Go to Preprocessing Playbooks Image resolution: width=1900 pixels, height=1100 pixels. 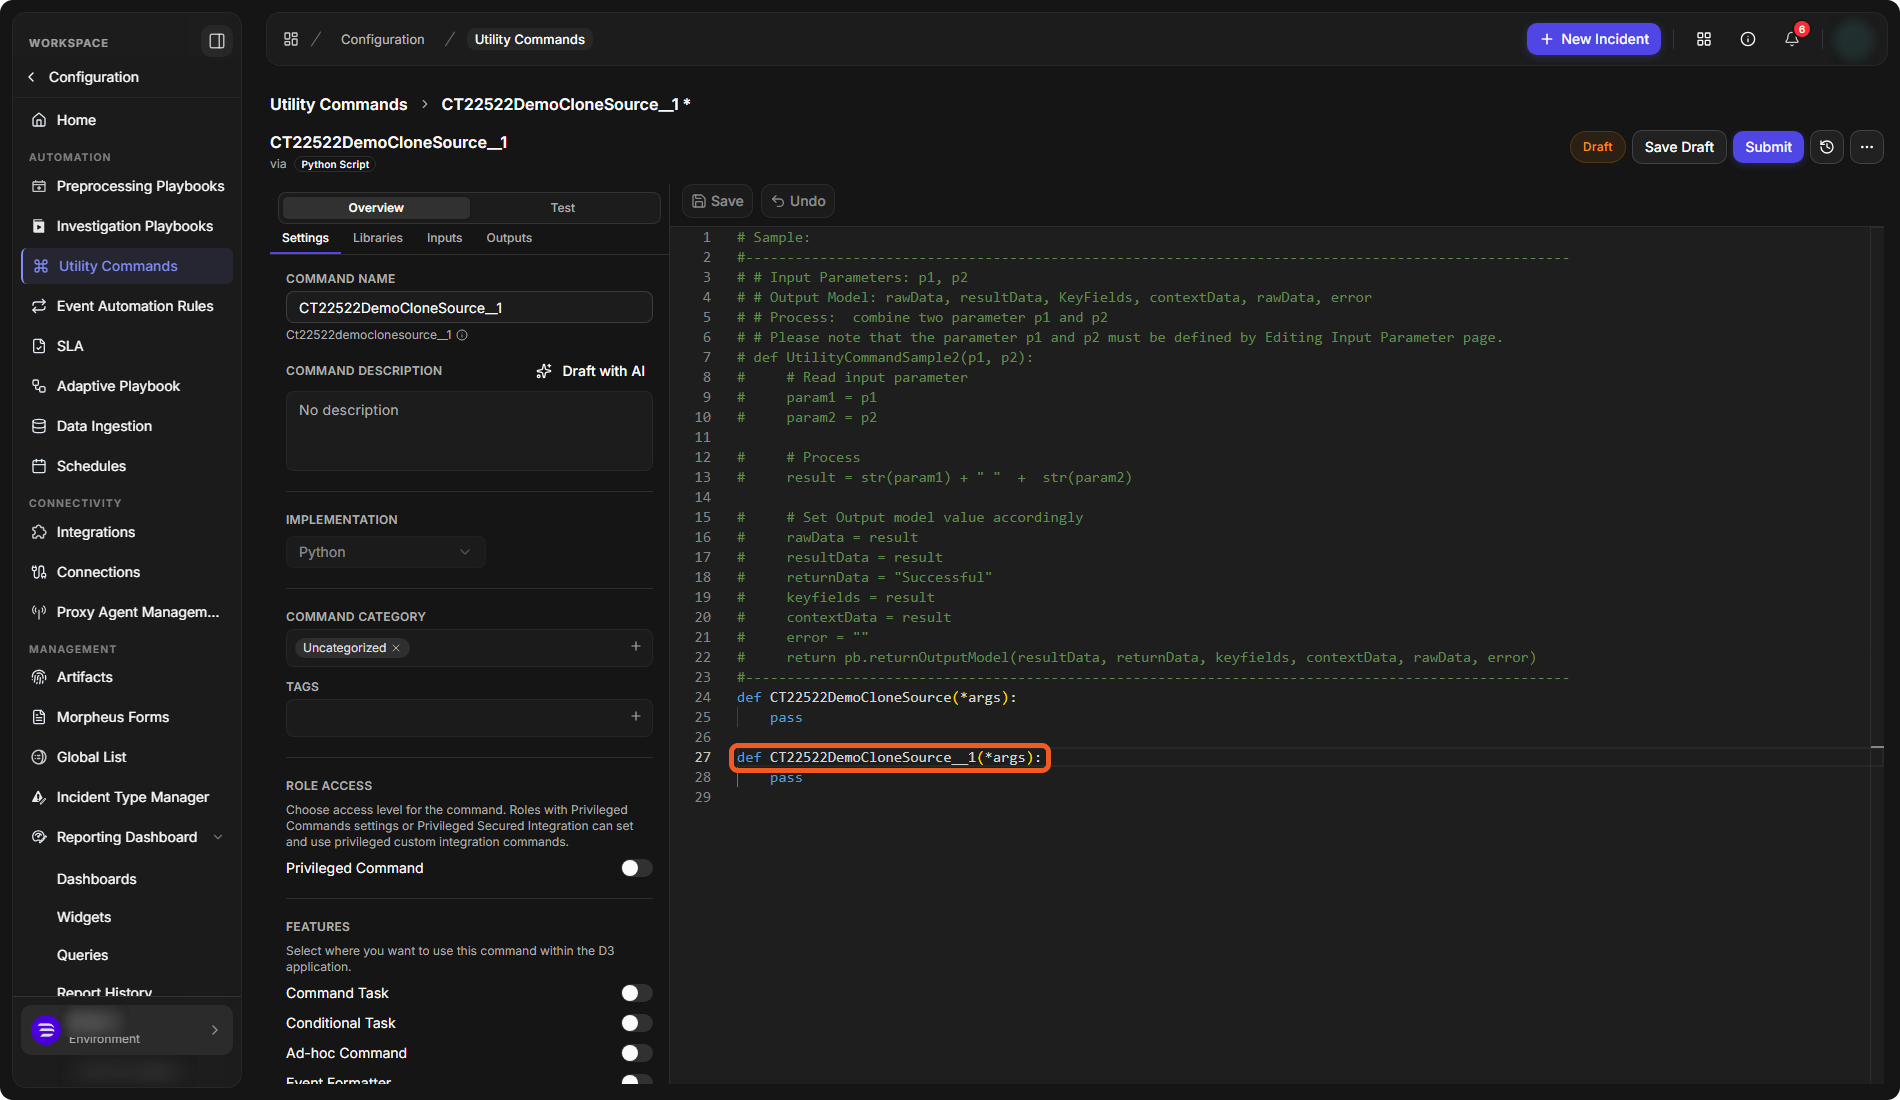(x=127, y=186)
